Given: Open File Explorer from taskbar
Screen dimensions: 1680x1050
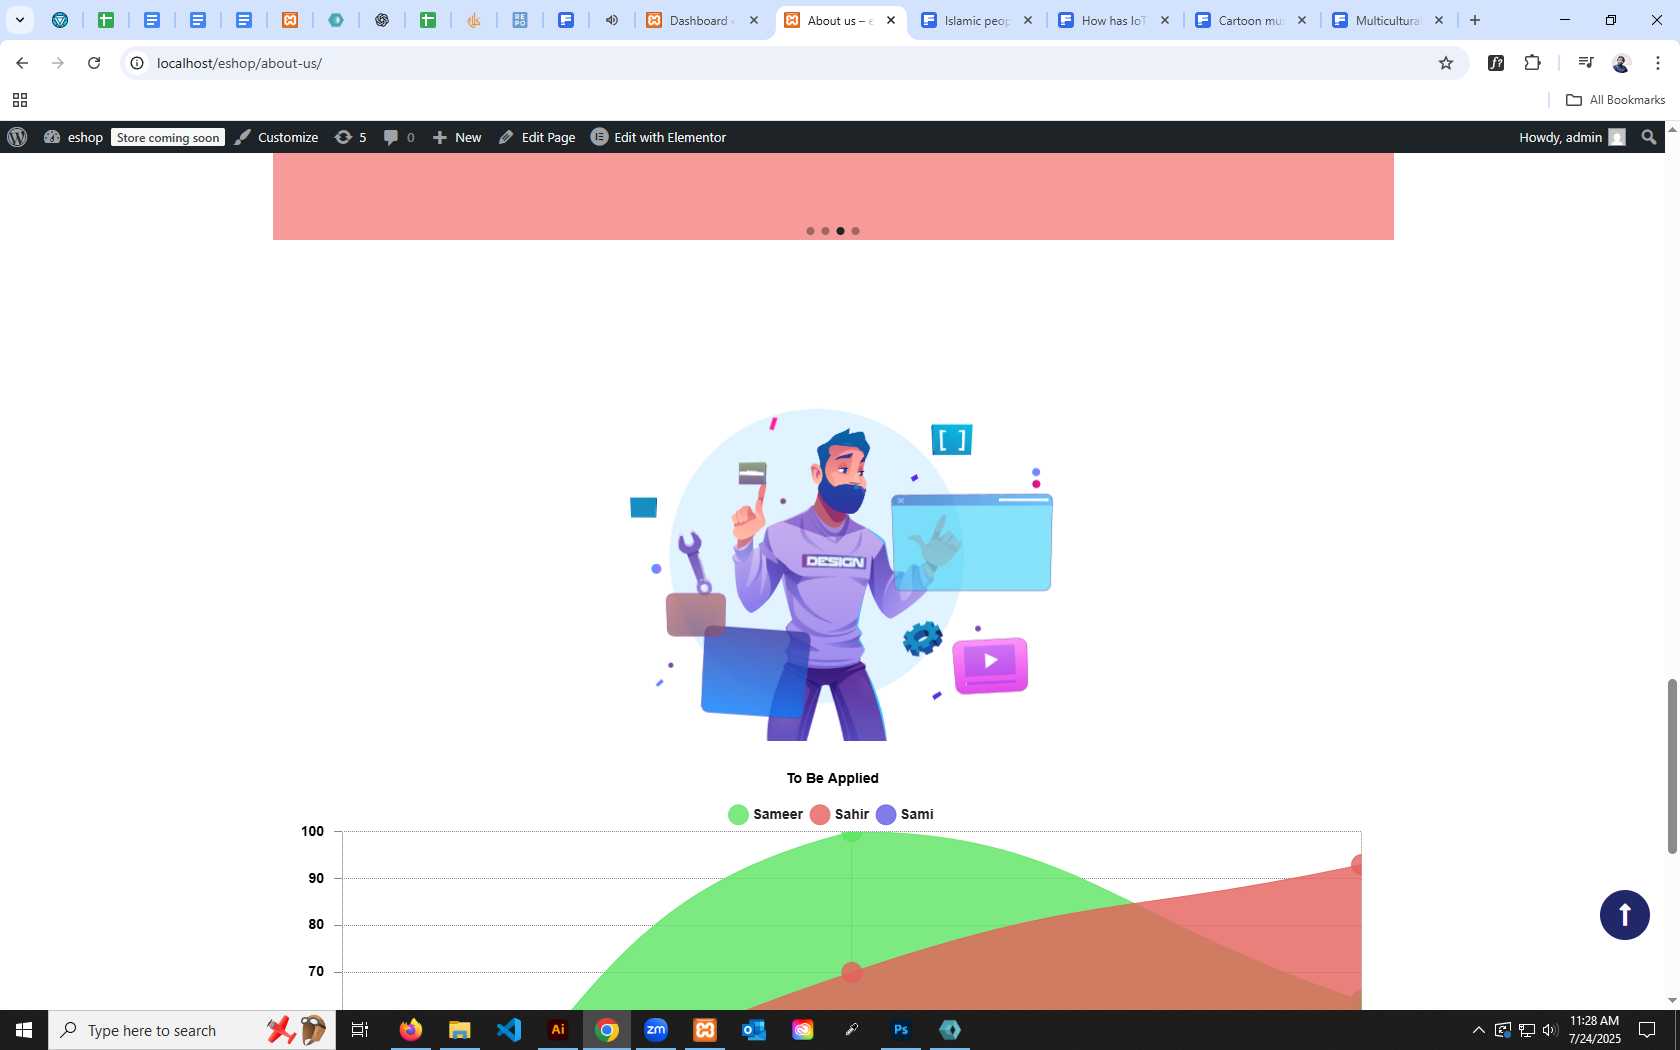Looking at the screenshot, I should pos(460,1030).
